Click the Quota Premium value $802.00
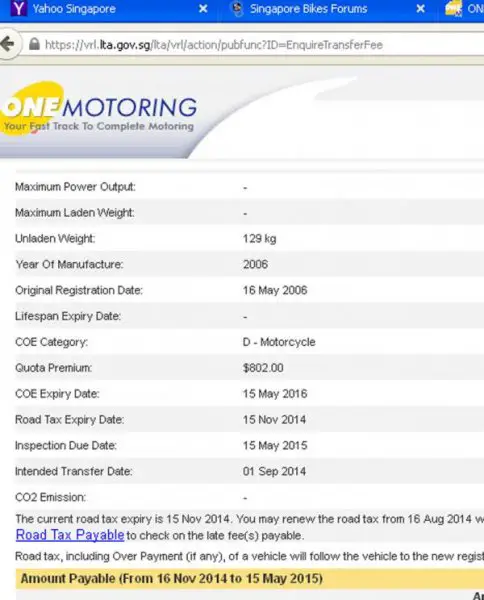 click(x=263, y=368)
